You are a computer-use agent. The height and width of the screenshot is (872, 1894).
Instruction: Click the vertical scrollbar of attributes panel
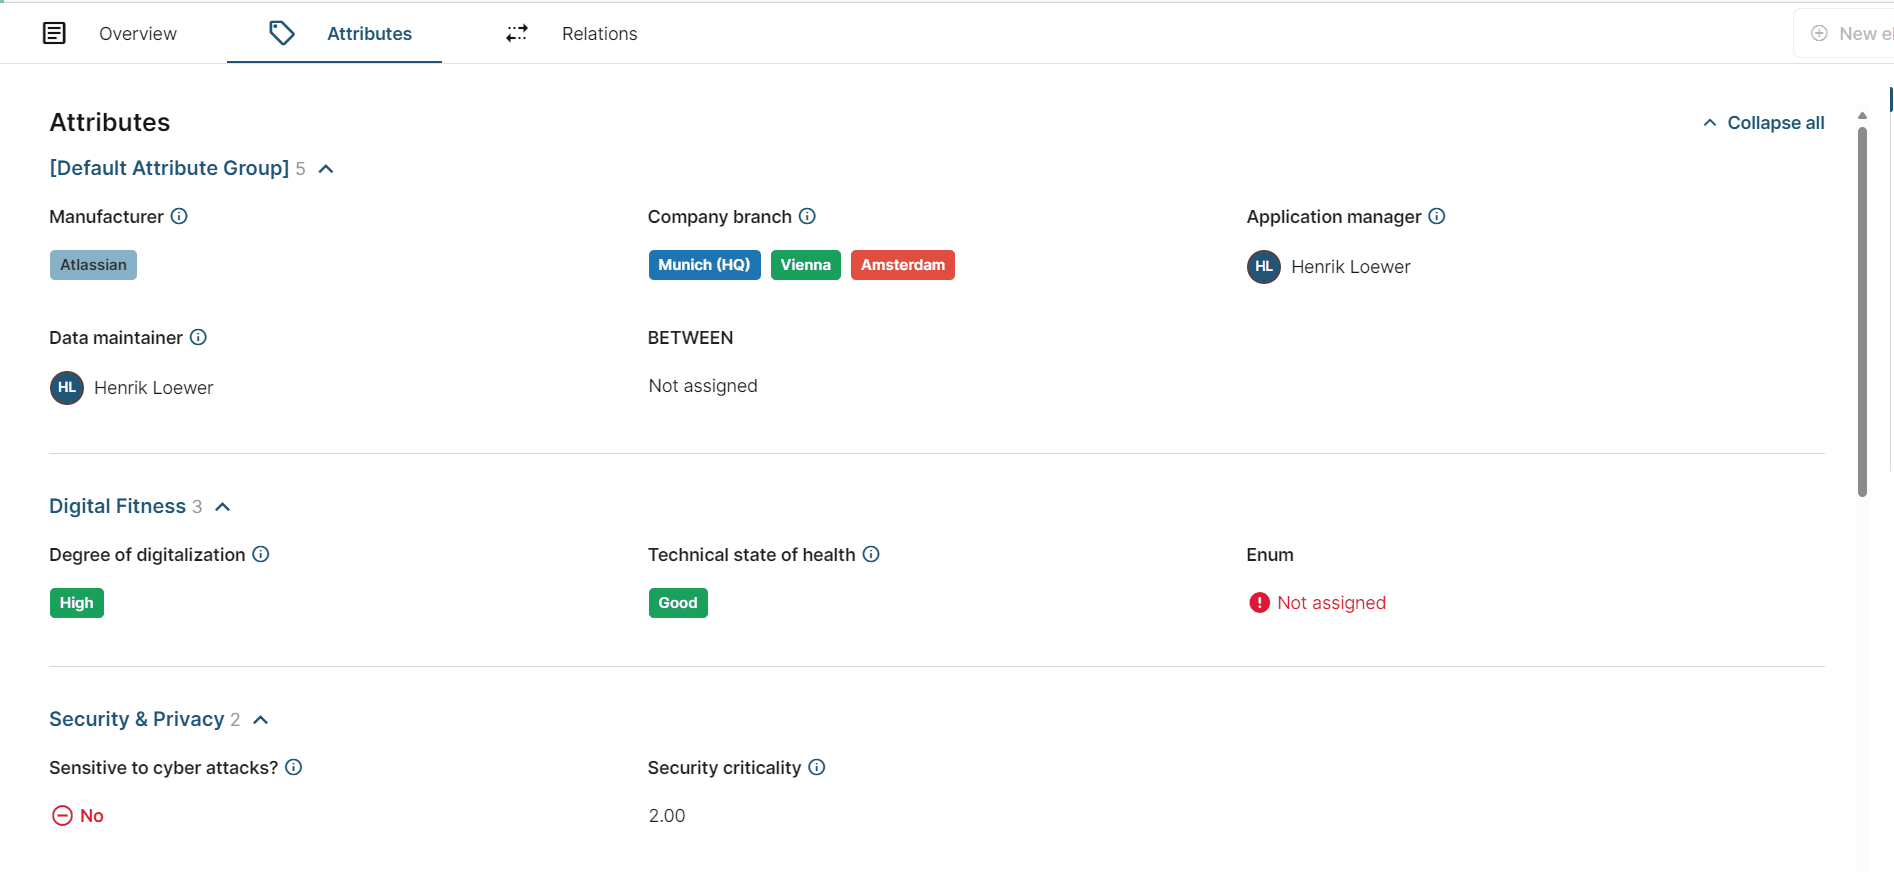(x=1862, y=310)
